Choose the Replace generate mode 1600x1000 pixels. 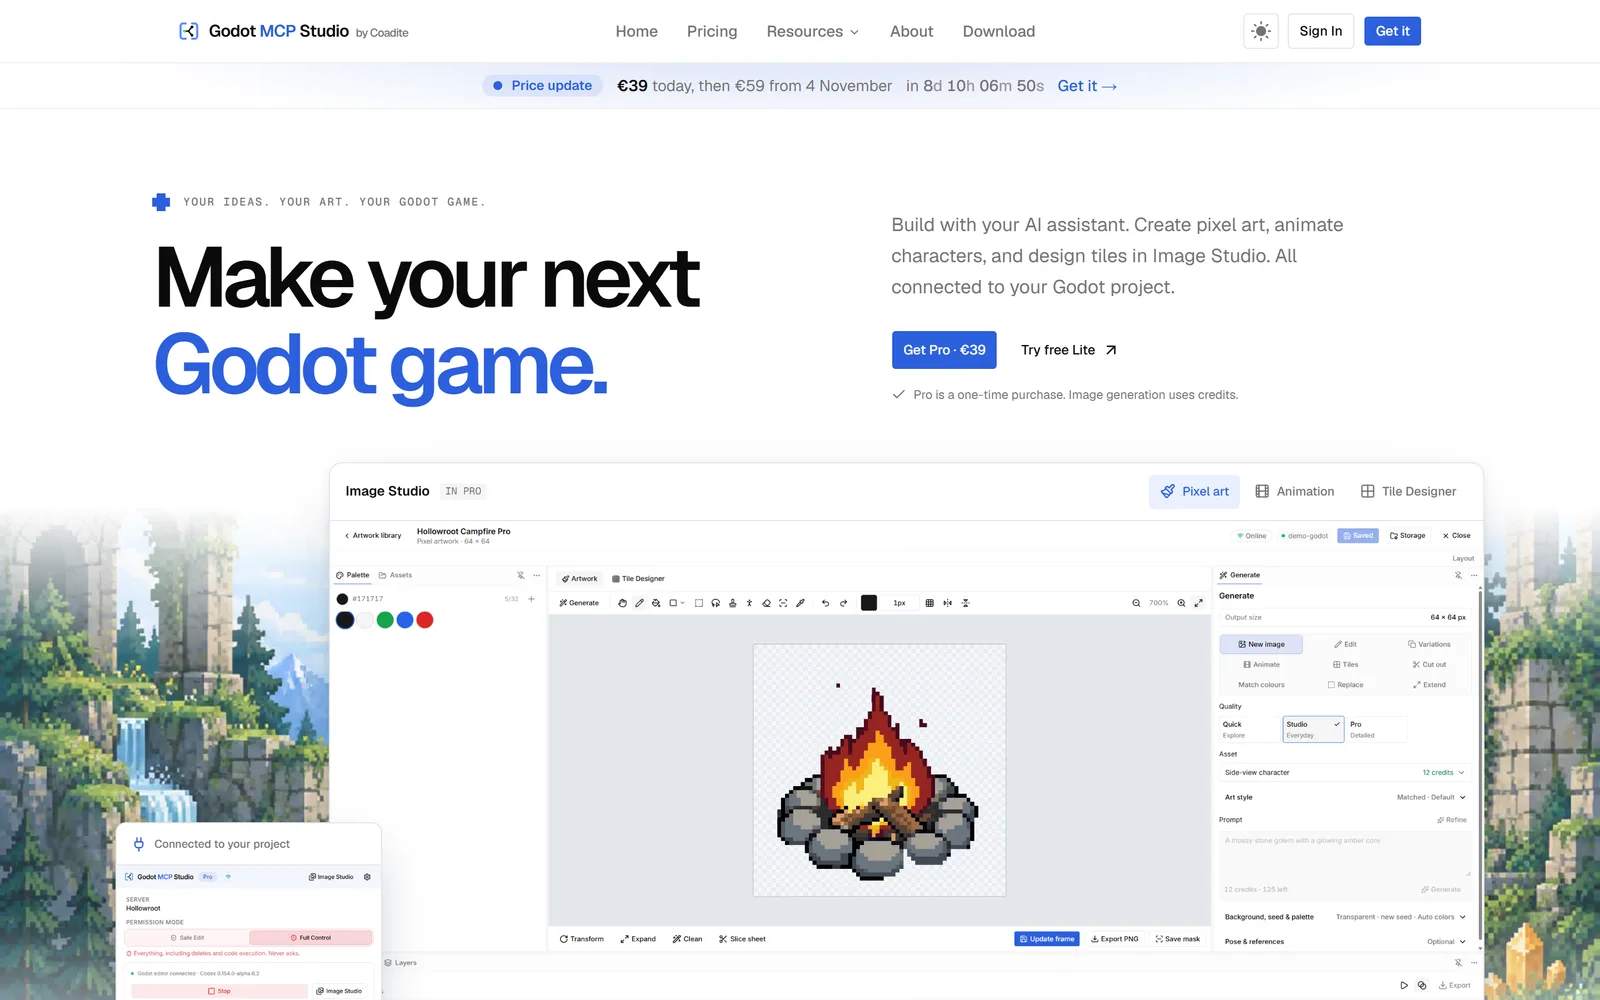pyautogui.click(x=1345, y=685)
